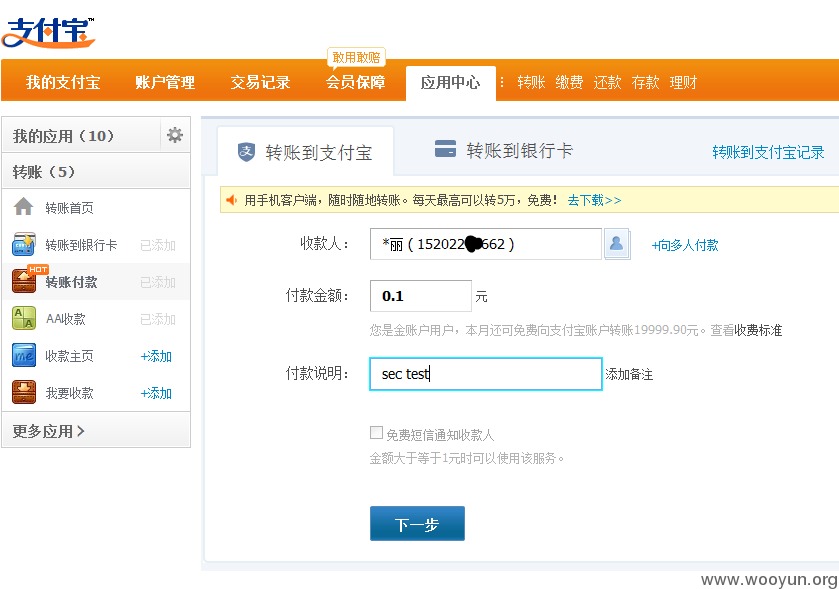Open 转账到支付宝记录 link

[768, 152]
